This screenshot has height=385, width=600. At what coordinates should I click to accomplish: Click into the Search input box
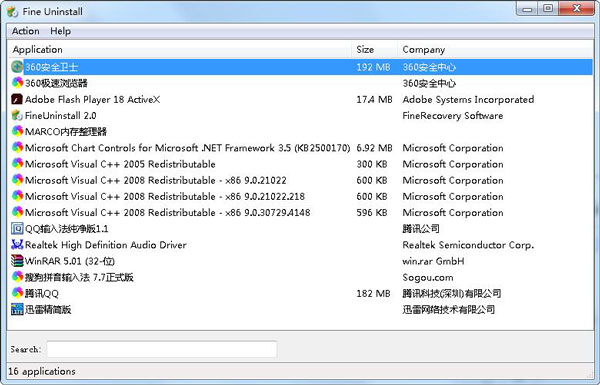(x=162, y=349)
